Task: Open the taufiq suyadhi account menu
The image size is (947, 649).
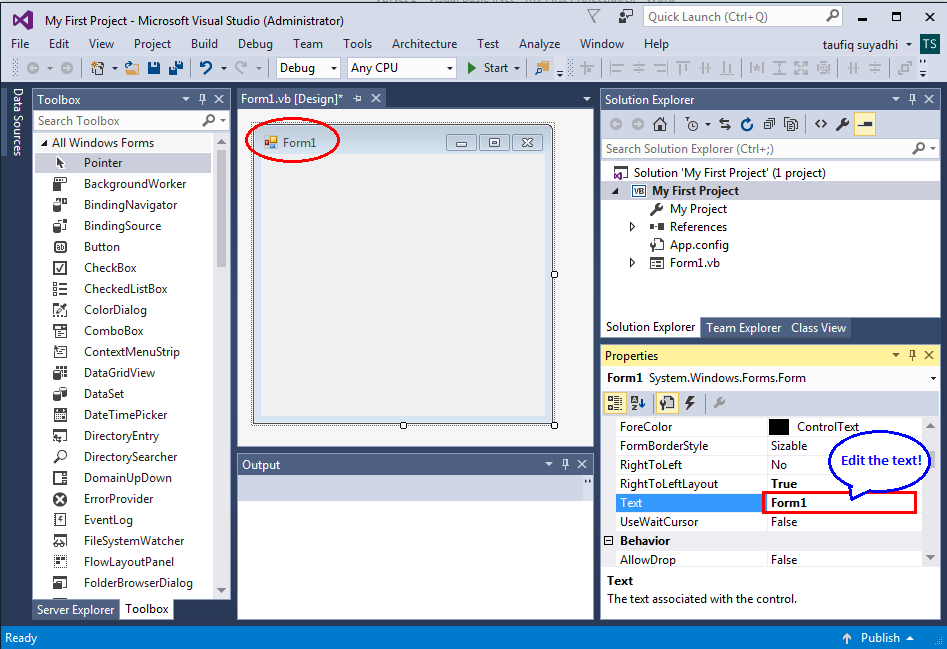Action: click(x=867, y=45)
